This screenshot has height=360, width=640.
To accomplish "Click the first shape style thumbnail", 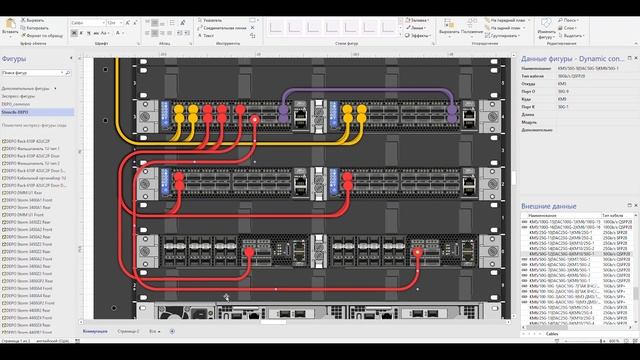I will 276,28.
